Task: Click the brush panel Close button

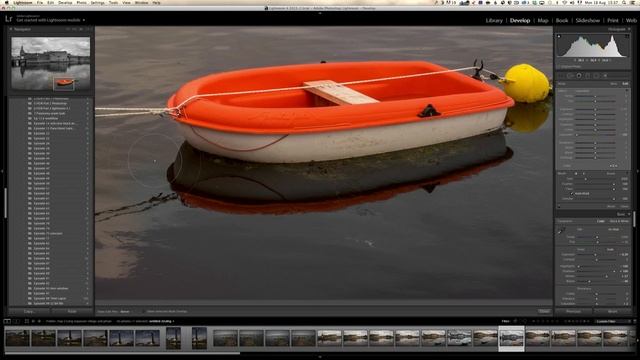Action: point(624,207)
